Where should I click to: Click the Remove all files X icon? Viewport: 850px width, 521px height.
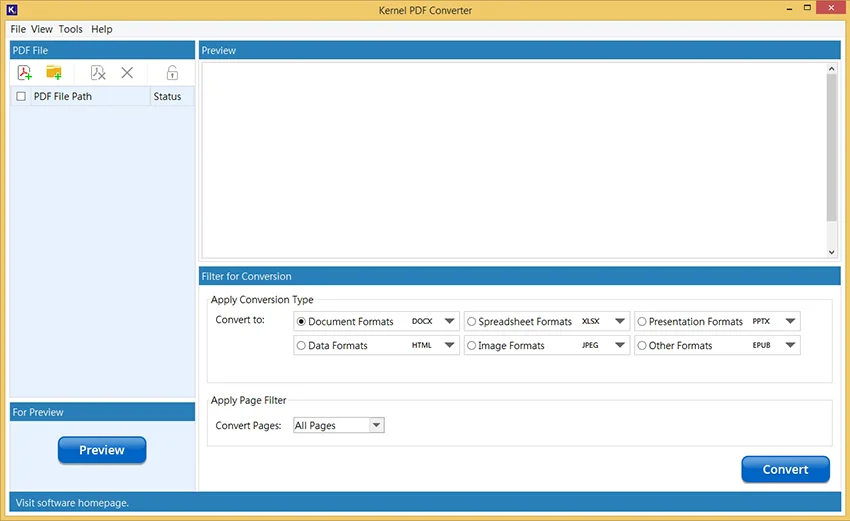[x=127, y=73]
